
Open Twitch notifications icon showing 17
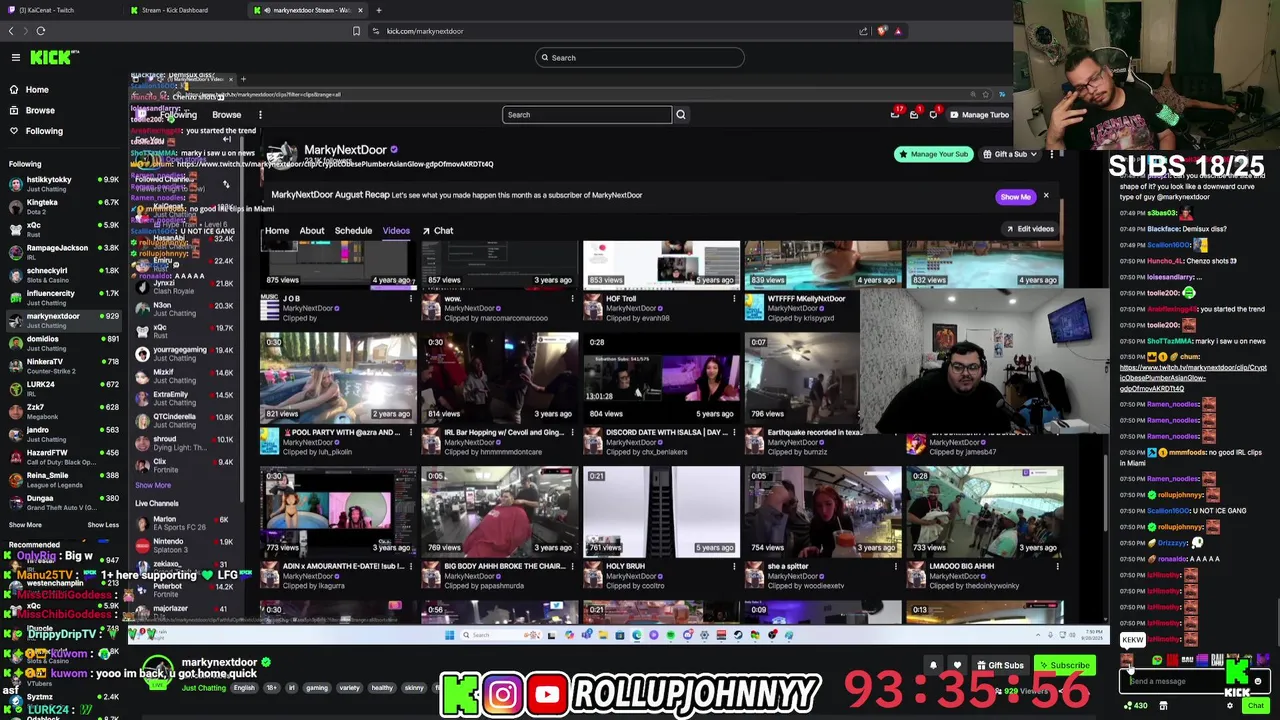tap(896, 114)
